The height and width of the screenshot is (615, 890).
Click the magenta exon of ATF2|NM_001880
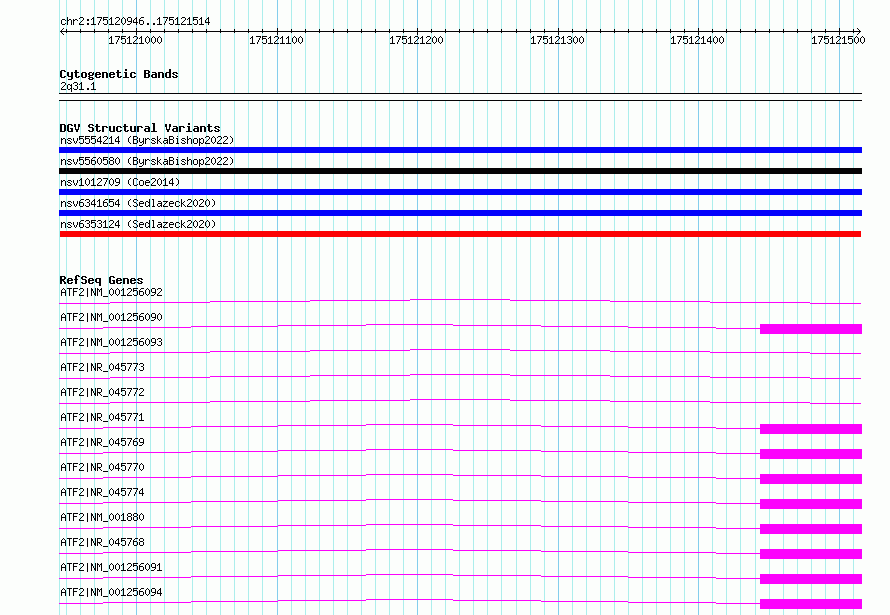point(811,529)
